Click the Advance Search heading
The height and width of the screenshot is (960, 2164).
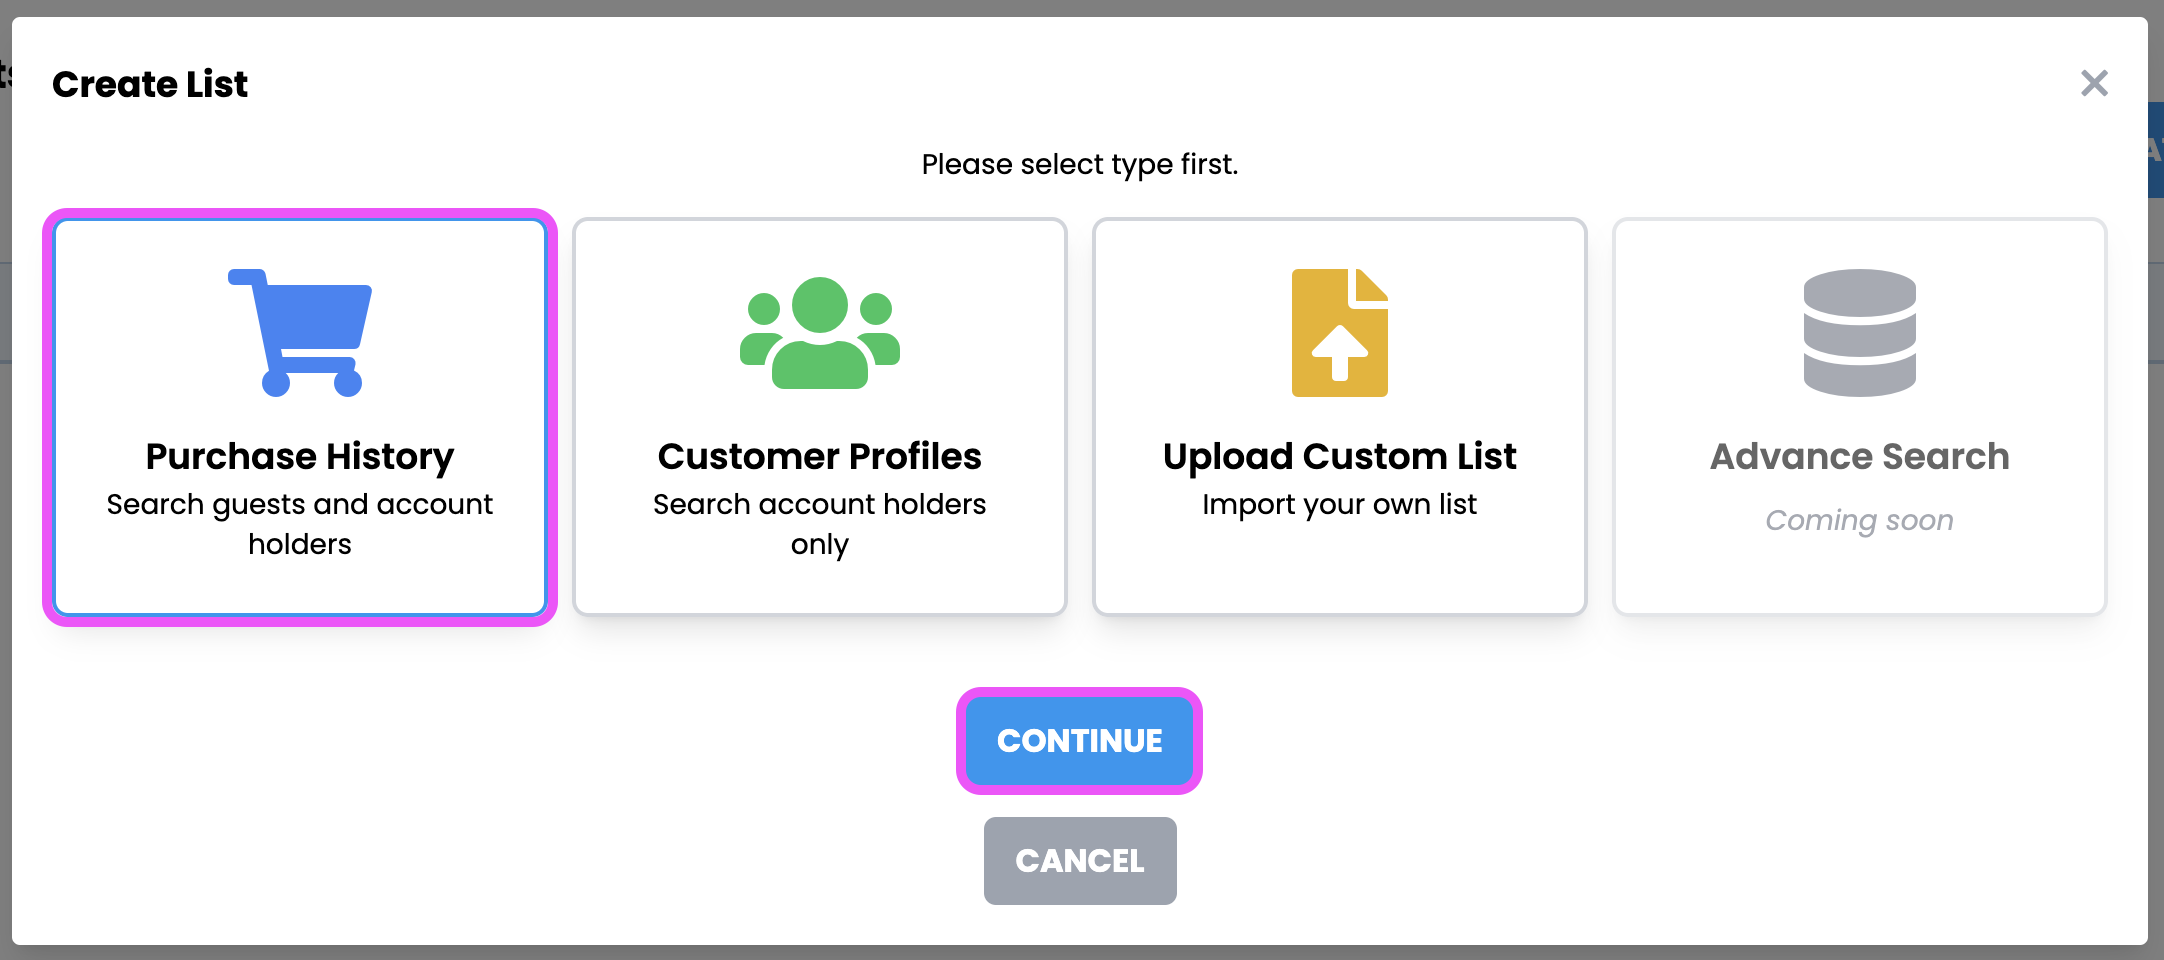coord(1859,456)
